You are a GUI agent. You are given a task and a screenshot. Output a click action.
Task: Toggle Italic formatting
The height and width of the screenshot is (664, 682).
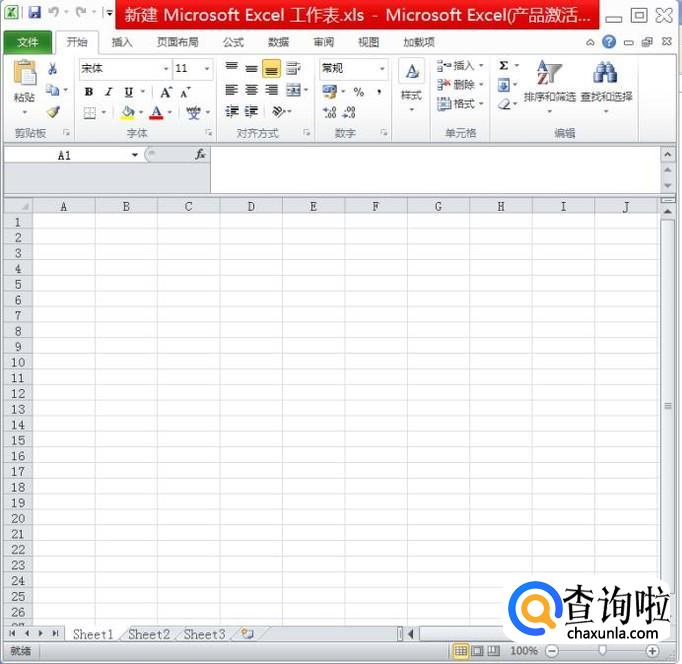109,92
